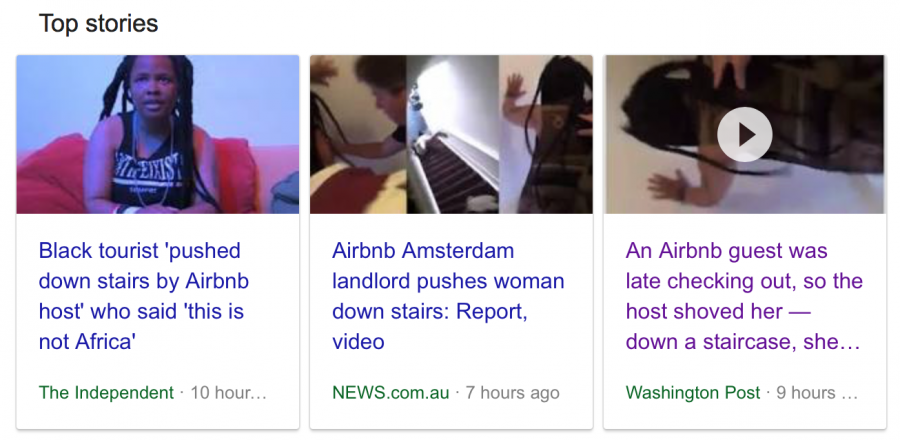Click the blurry video thumbnail of Washington Post
Image resolution: width=900 pixels, height=440 pixels.
[744, 134]
